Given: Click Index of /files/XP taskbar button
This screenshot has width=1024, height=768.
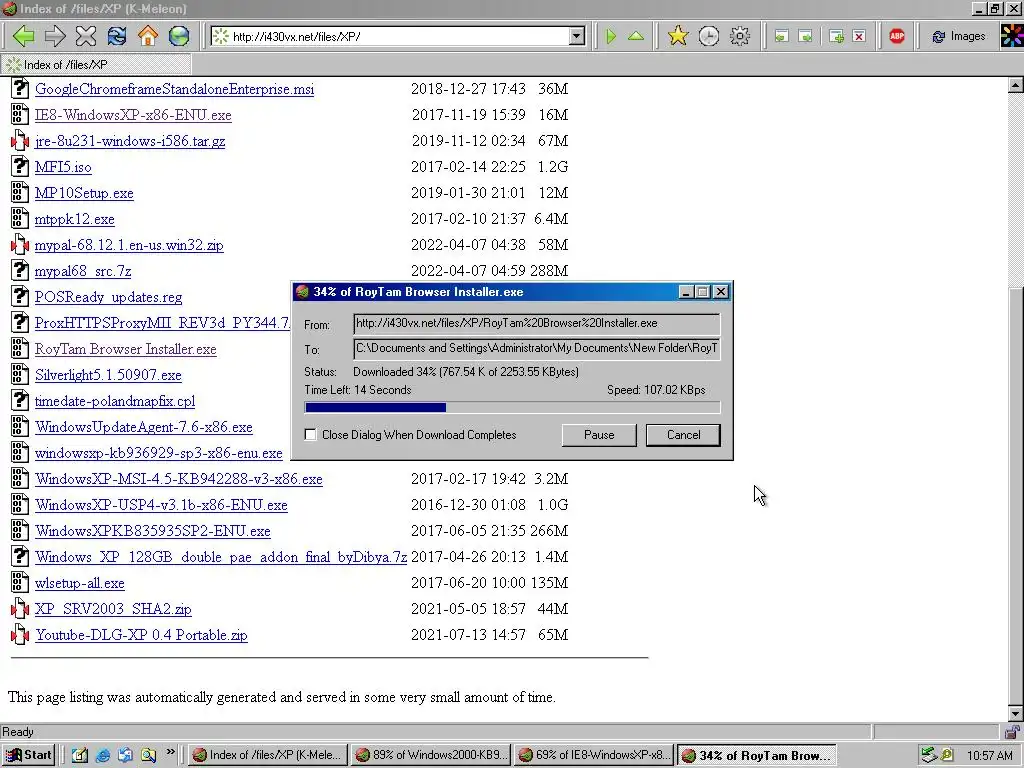Looking at the screenshot, I should [268, 755].
